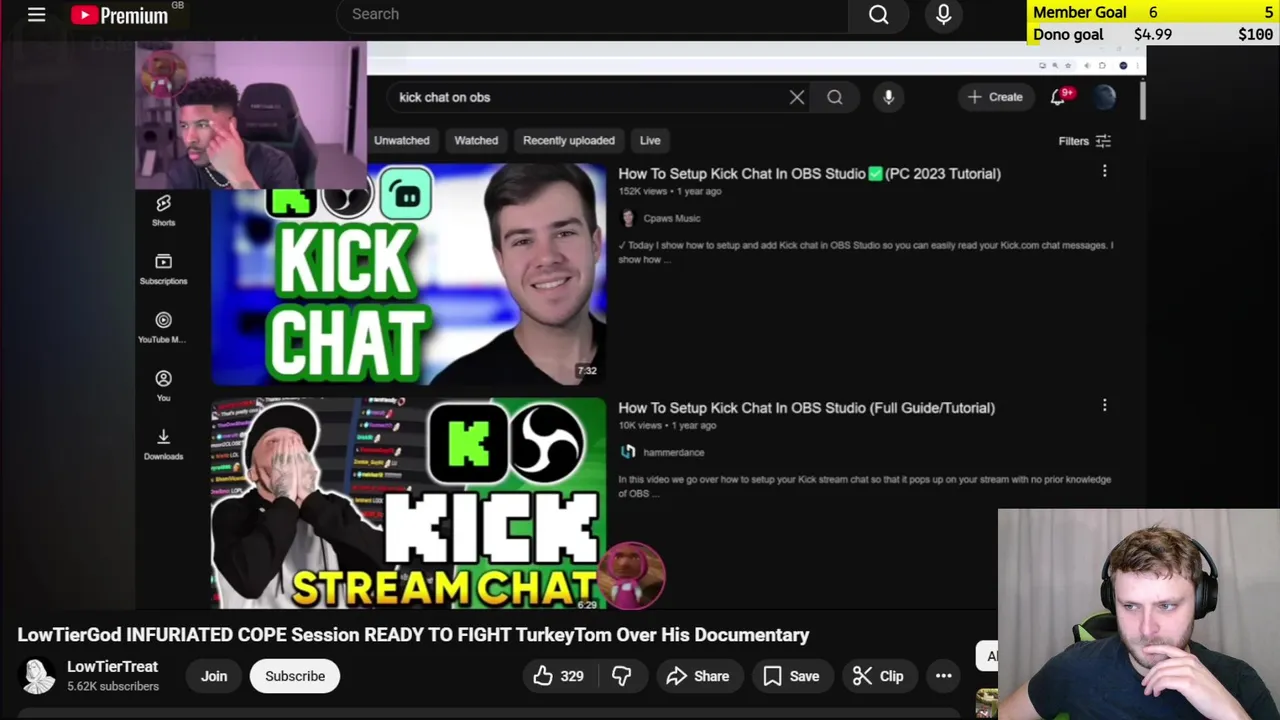Click inner search magnifier beside the query
This screenshot has width=1280, height=720.
point(834,97)
